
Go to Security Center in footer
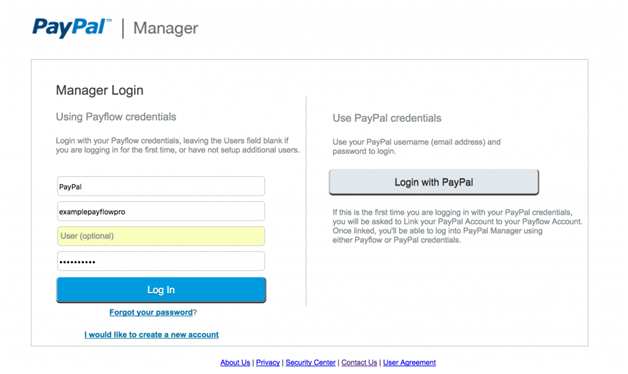(310, 362)
